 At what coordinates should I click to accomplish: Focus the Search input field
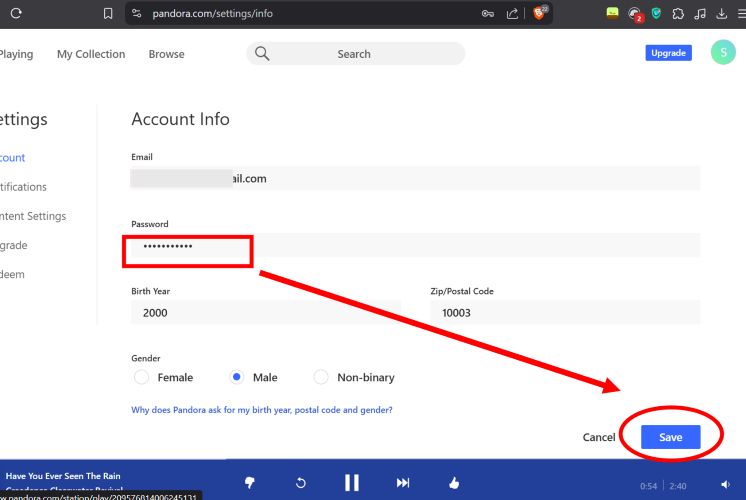pos(355,54)
